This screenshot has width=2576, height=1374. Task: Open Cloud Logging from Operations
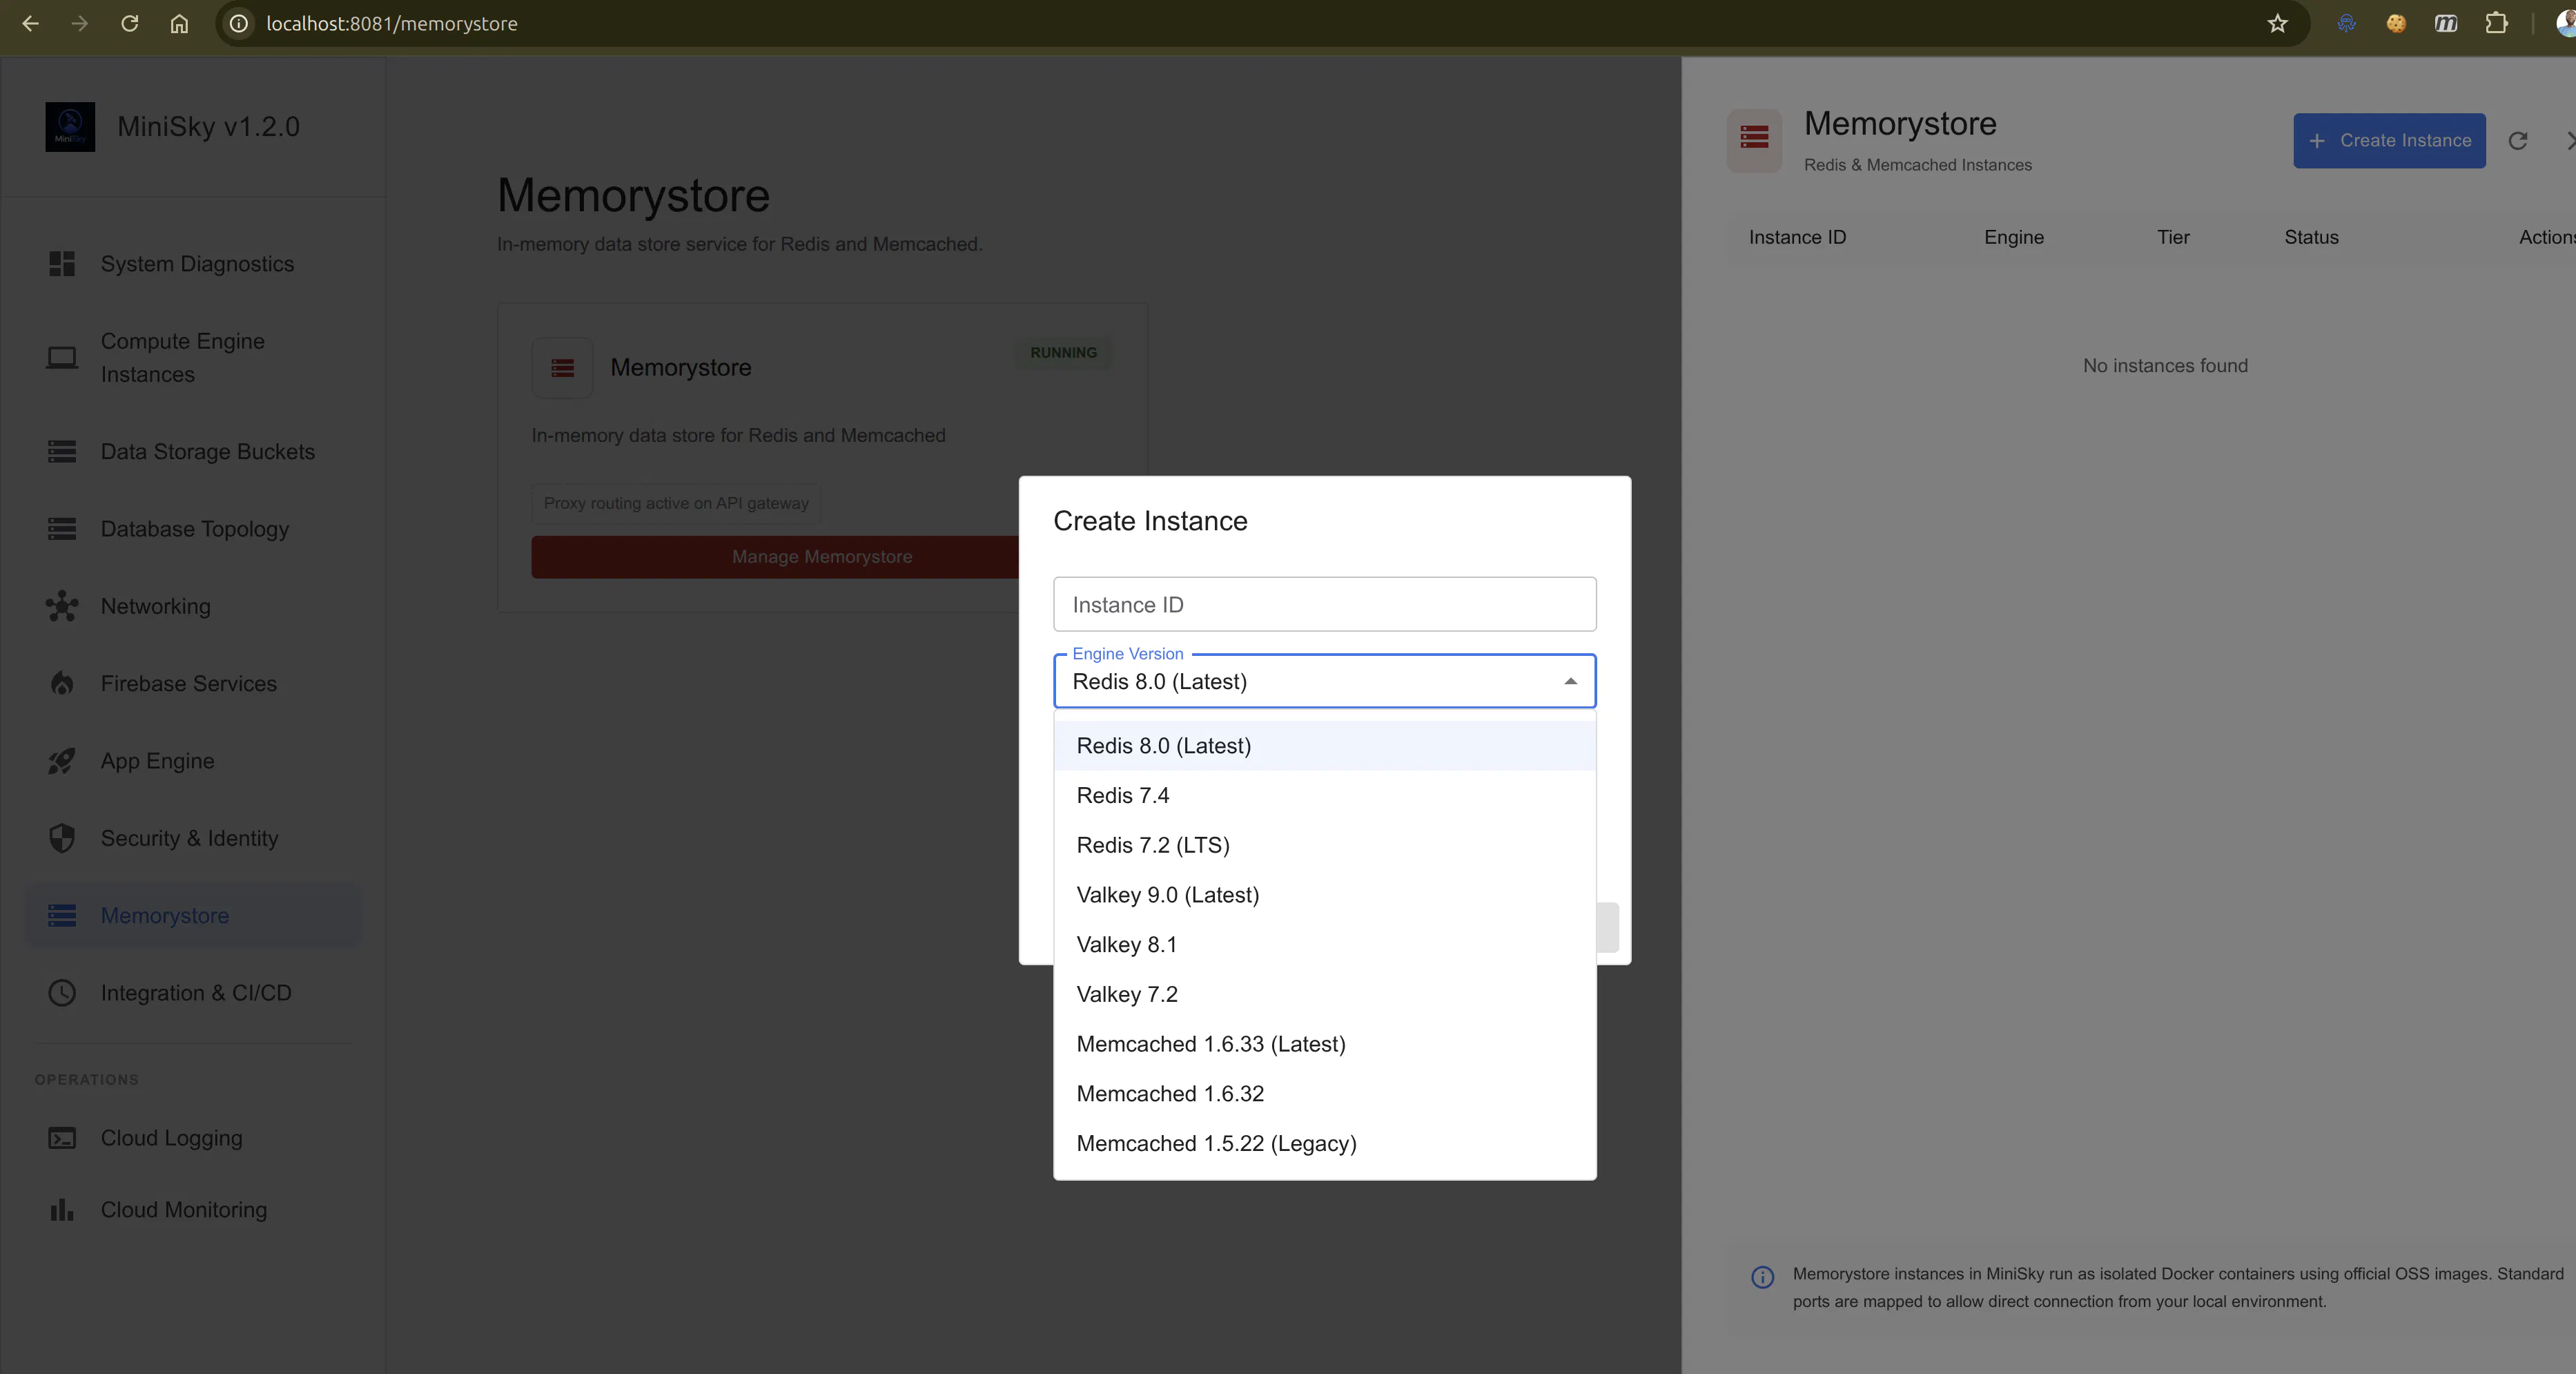point(193,1138)
